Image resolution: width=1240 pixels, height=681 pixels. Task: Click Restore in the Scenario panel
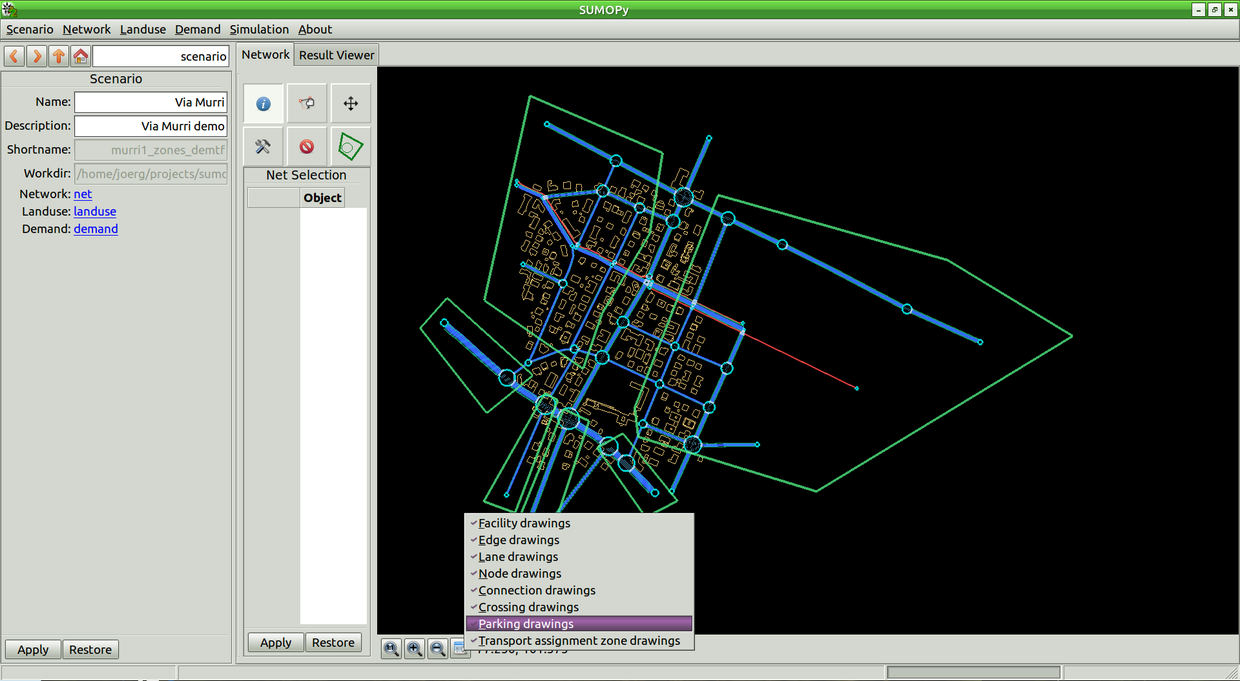click(90, 650)
